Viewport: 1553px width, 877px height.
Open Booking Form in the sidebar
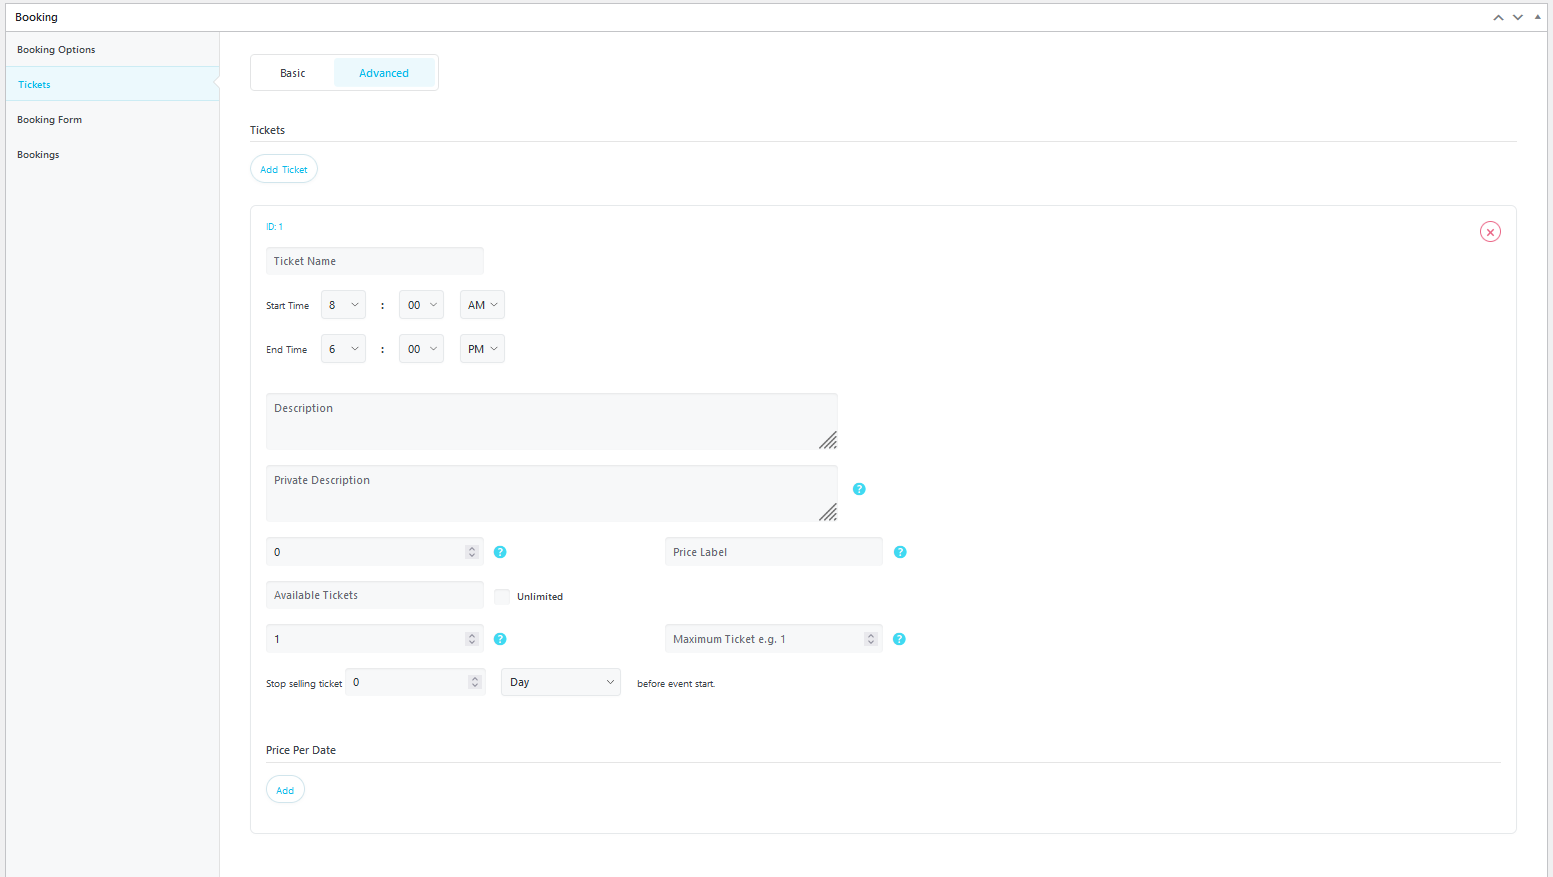112,119
